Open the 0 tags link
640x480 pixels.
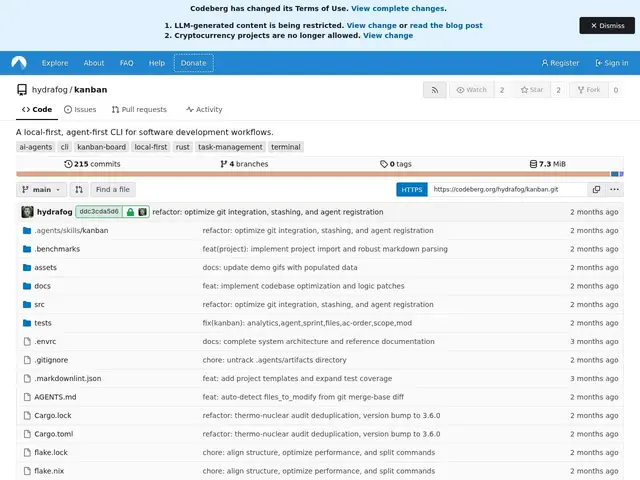coord(396,164)
